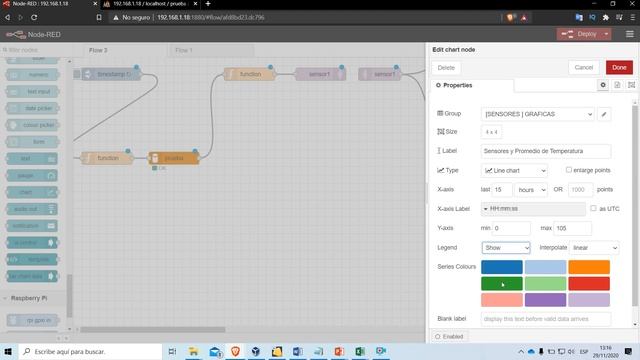Open the Word taskbar icon
The image size is (640, 360).
click(x=298, y=351)
